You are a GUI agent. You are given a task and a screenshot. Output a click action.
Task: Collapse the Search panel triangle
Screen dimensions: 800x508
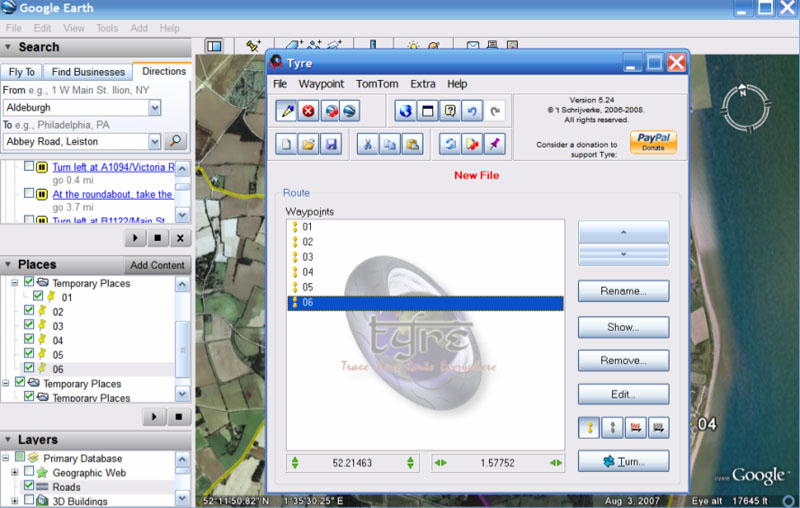[8, 47]
